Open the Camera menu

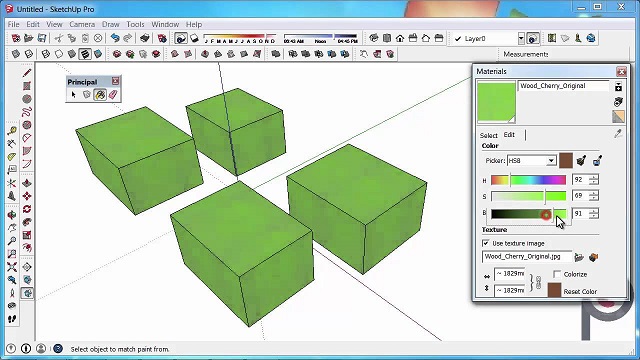(82, 24)
